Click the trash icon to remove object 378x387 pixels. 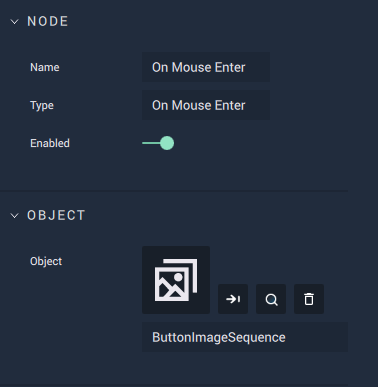coord(309,299)
